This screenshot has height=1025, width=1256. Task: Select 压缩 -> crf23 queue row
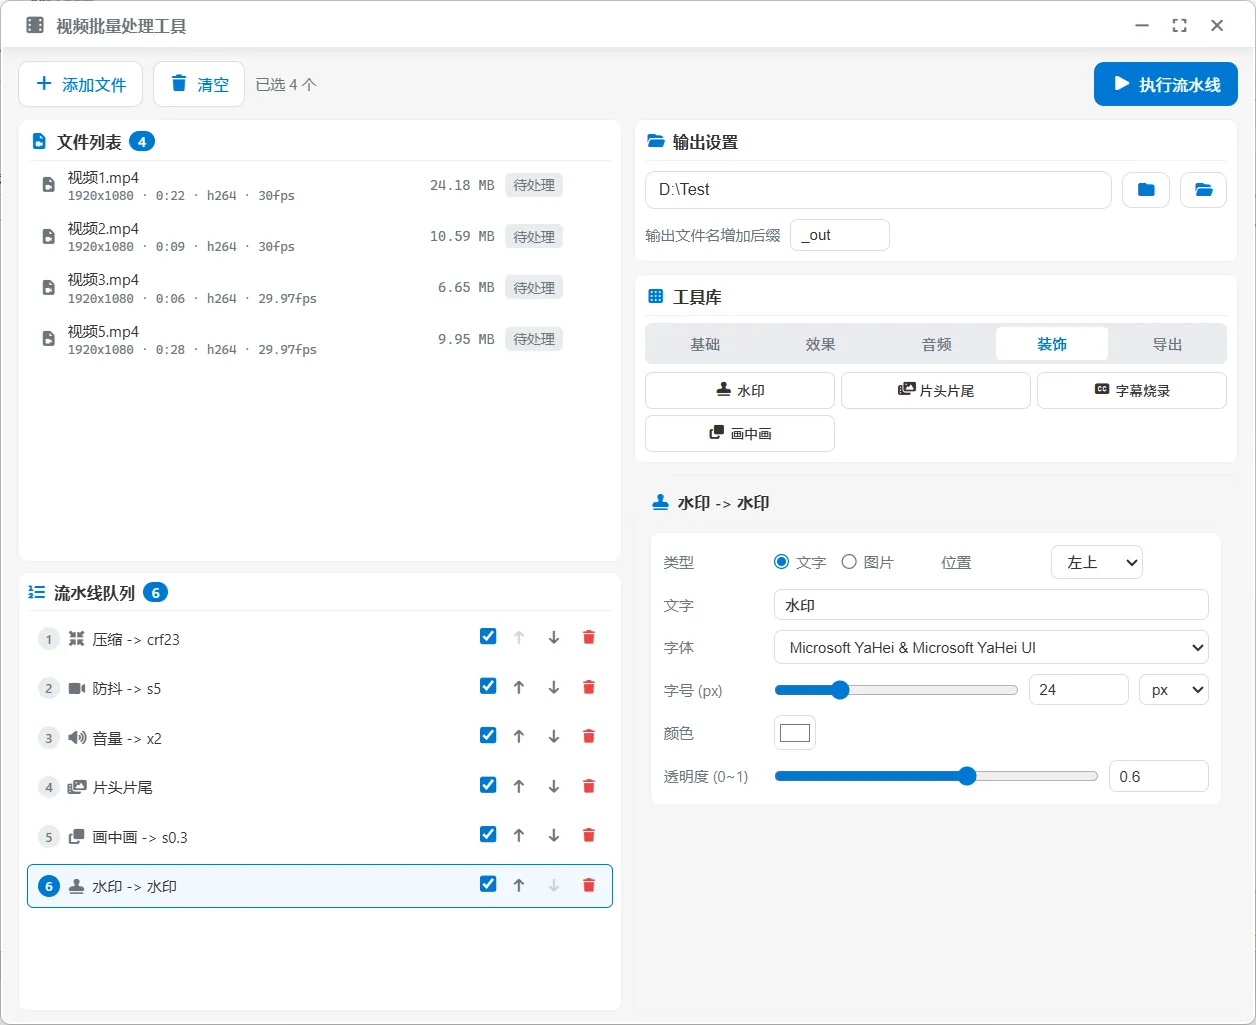pyautogui.click(x=320, y=638)
